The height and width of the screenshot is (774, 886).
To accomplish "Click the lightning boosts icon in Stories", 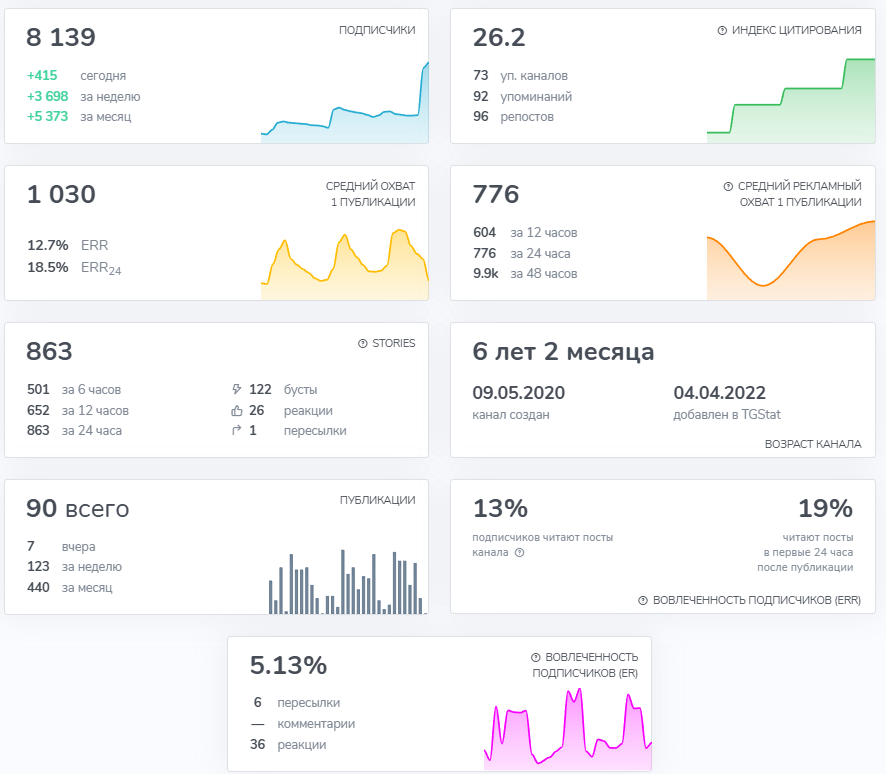I will coord(236,389).
